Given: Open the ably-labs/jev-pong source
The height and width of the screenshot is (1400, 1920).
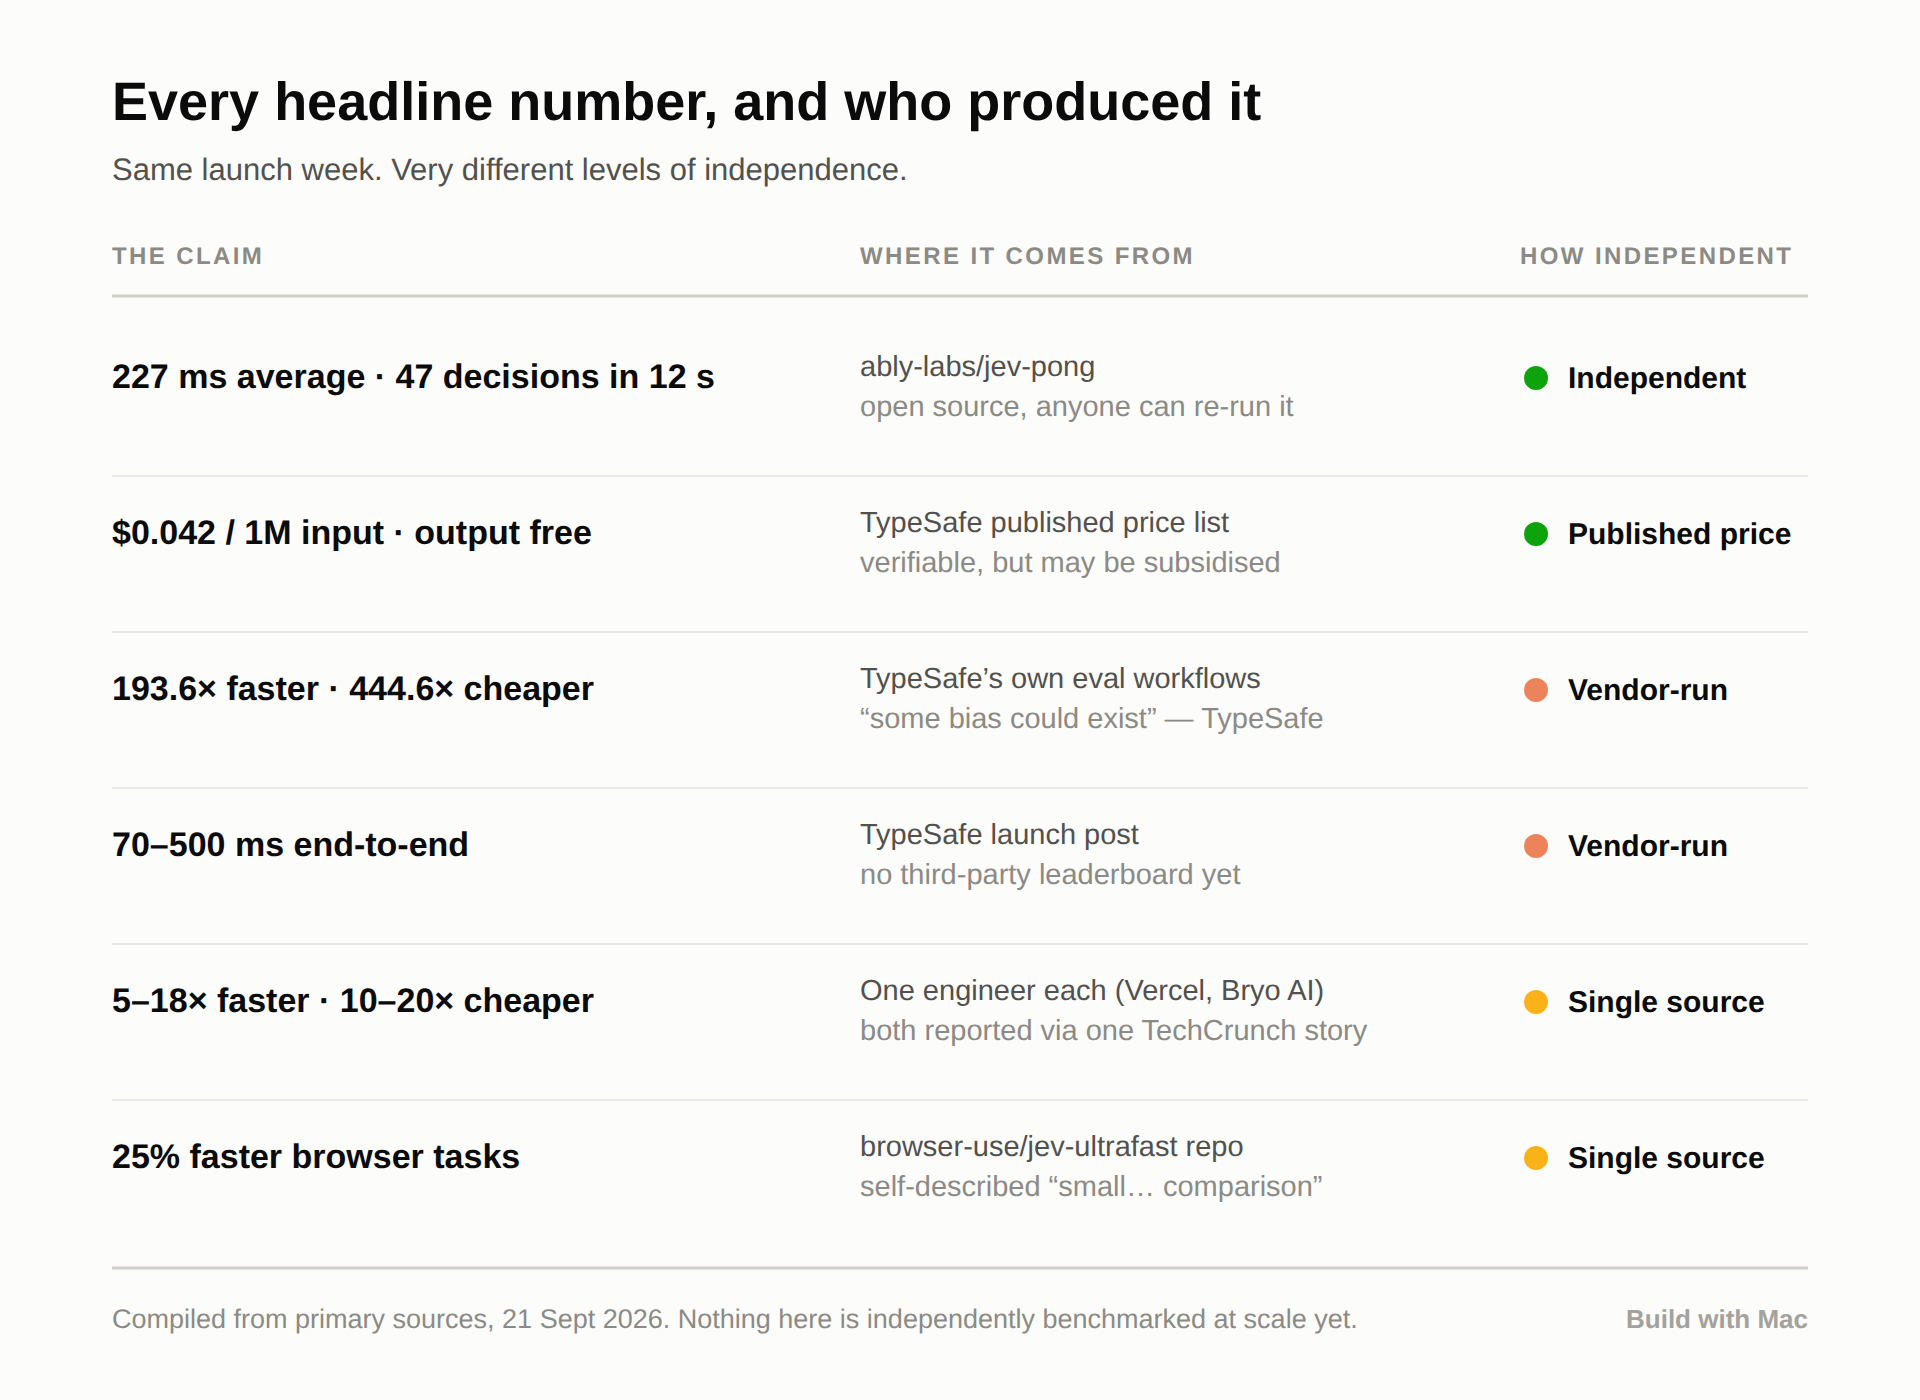Looking at the screenshot, I should (x=977, y=367).
